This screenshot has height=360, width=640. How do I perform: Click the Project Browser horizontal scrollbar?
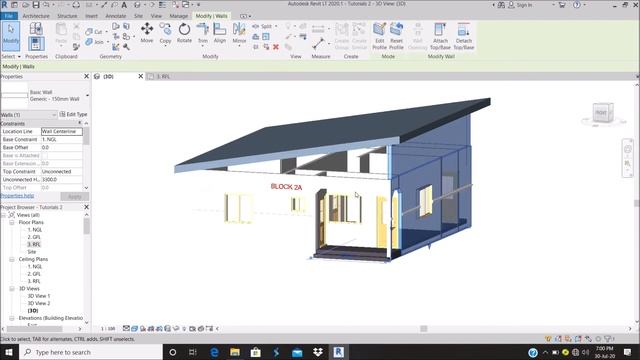(35, 329)
